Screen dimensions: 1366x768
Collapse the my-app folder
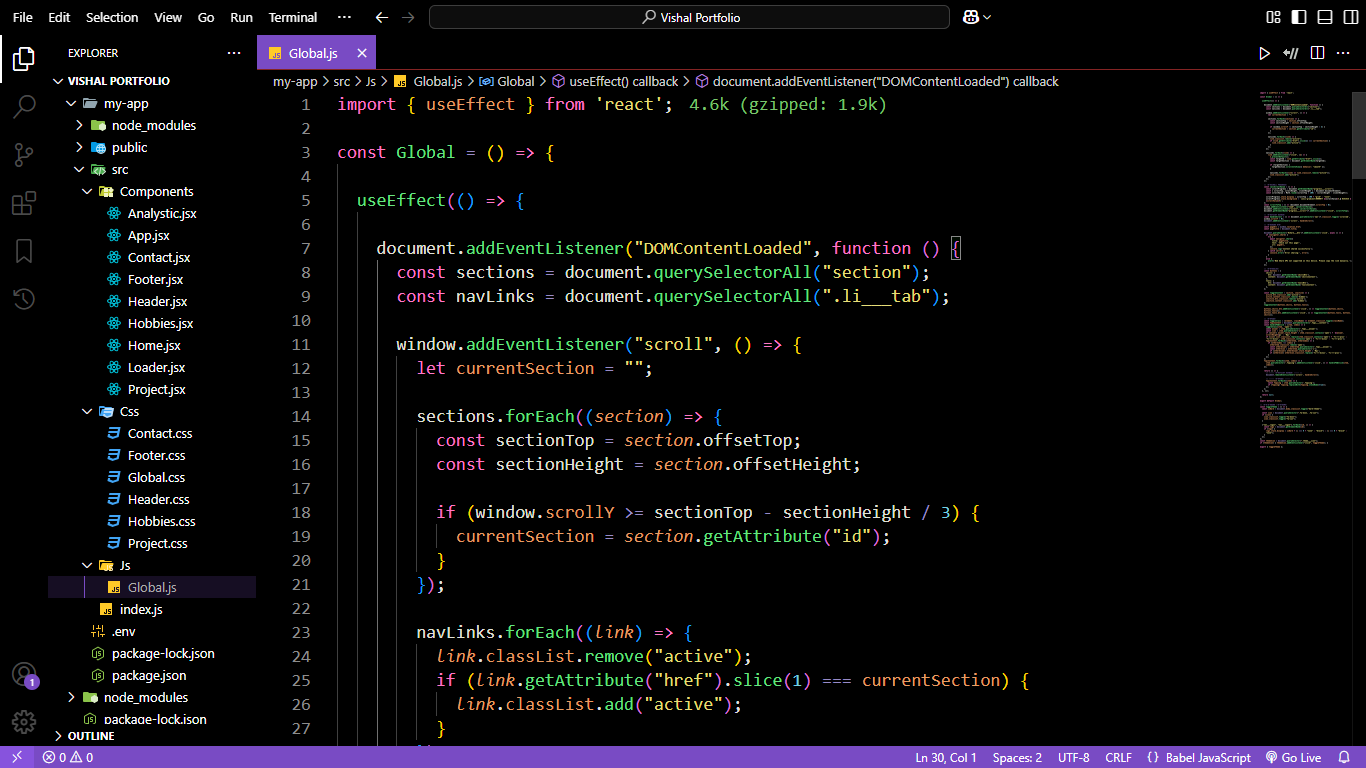coord(152,103)
